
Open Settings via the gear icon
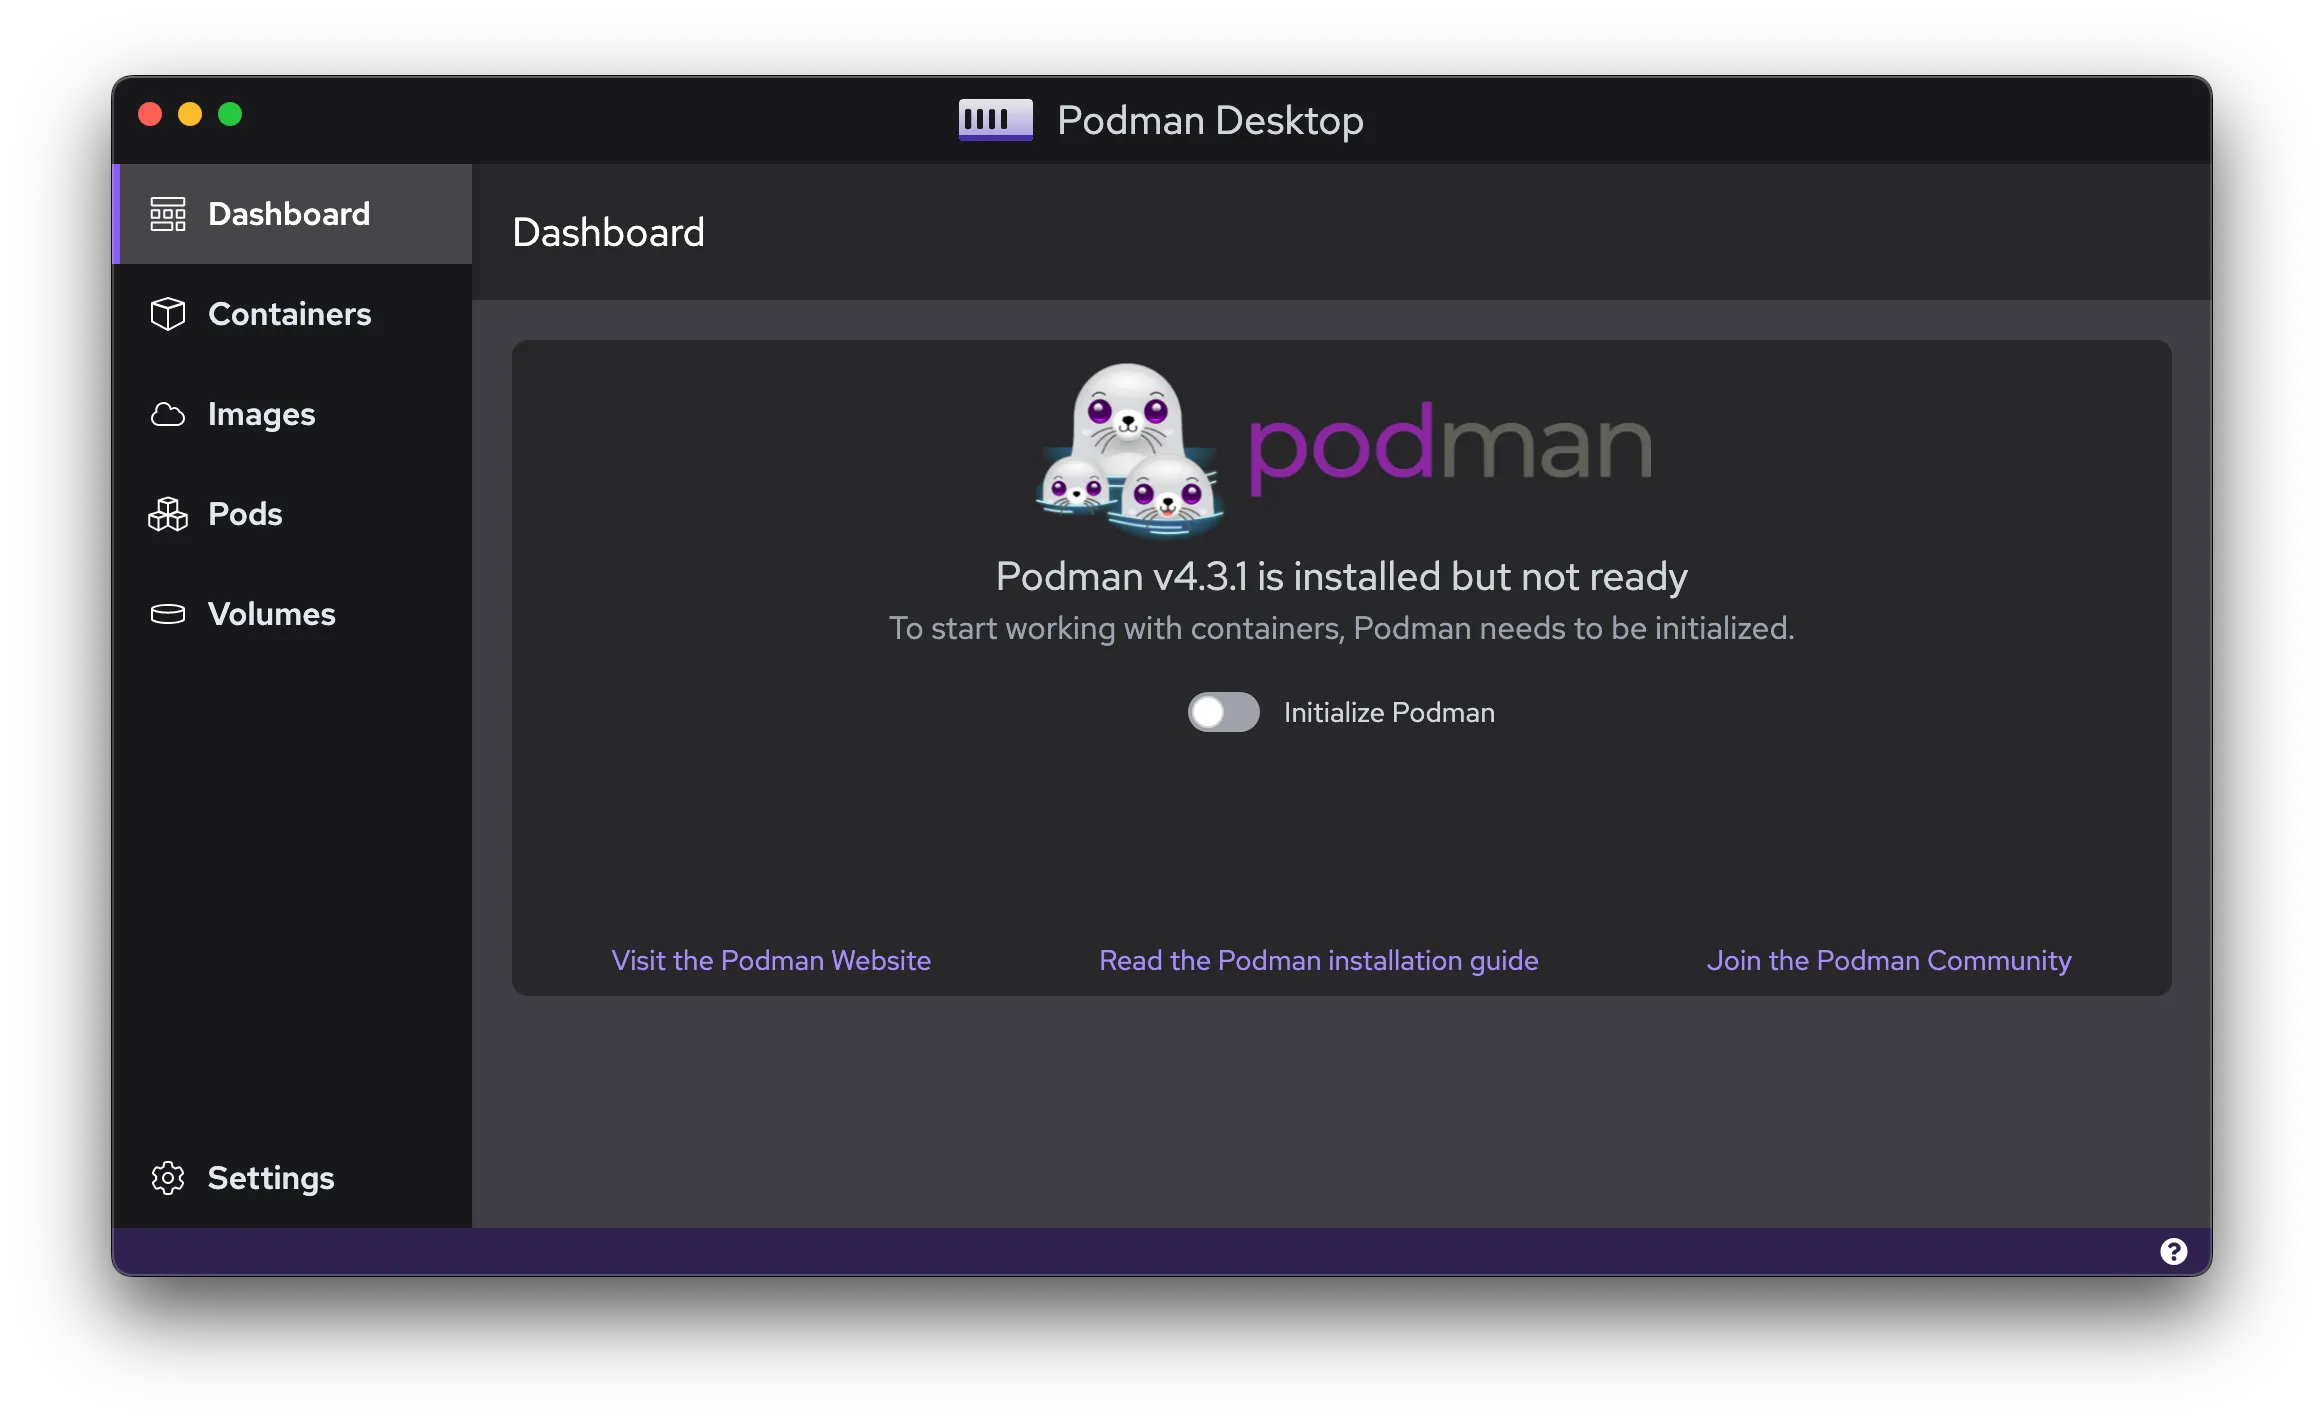click(x=167, y=1178)
